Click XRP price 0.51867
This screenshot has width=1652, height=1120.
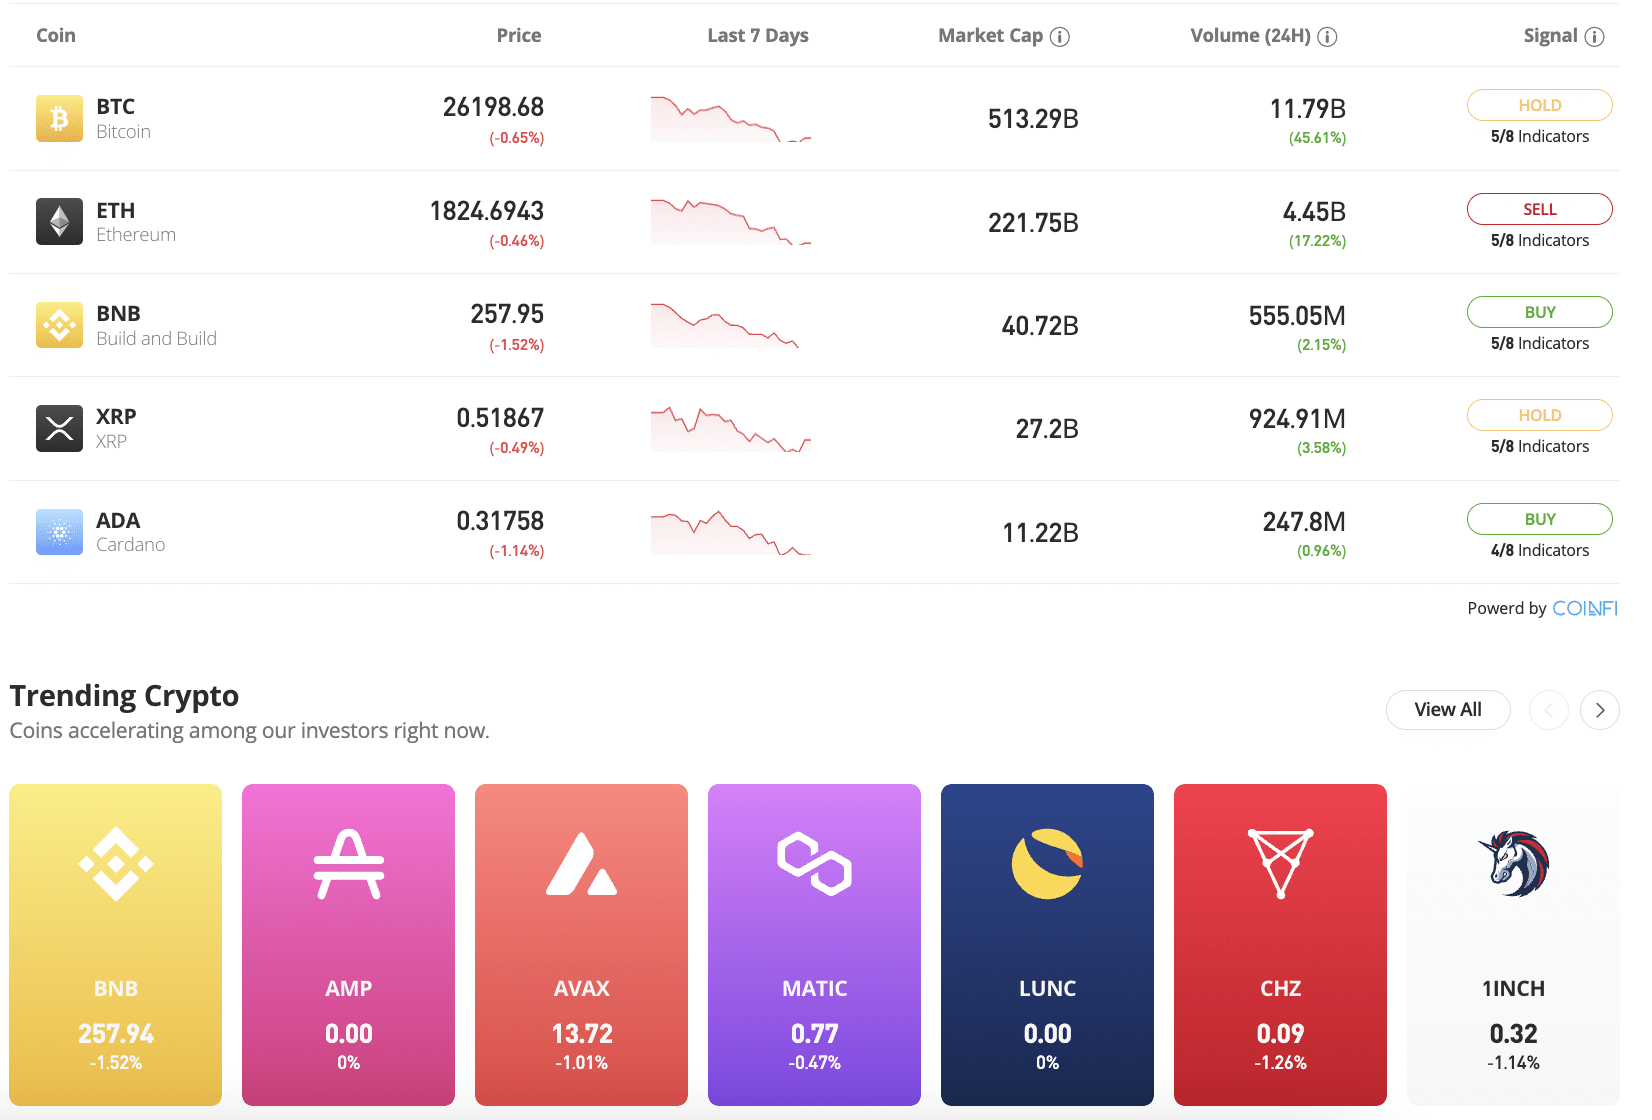[x=500, y=418]
